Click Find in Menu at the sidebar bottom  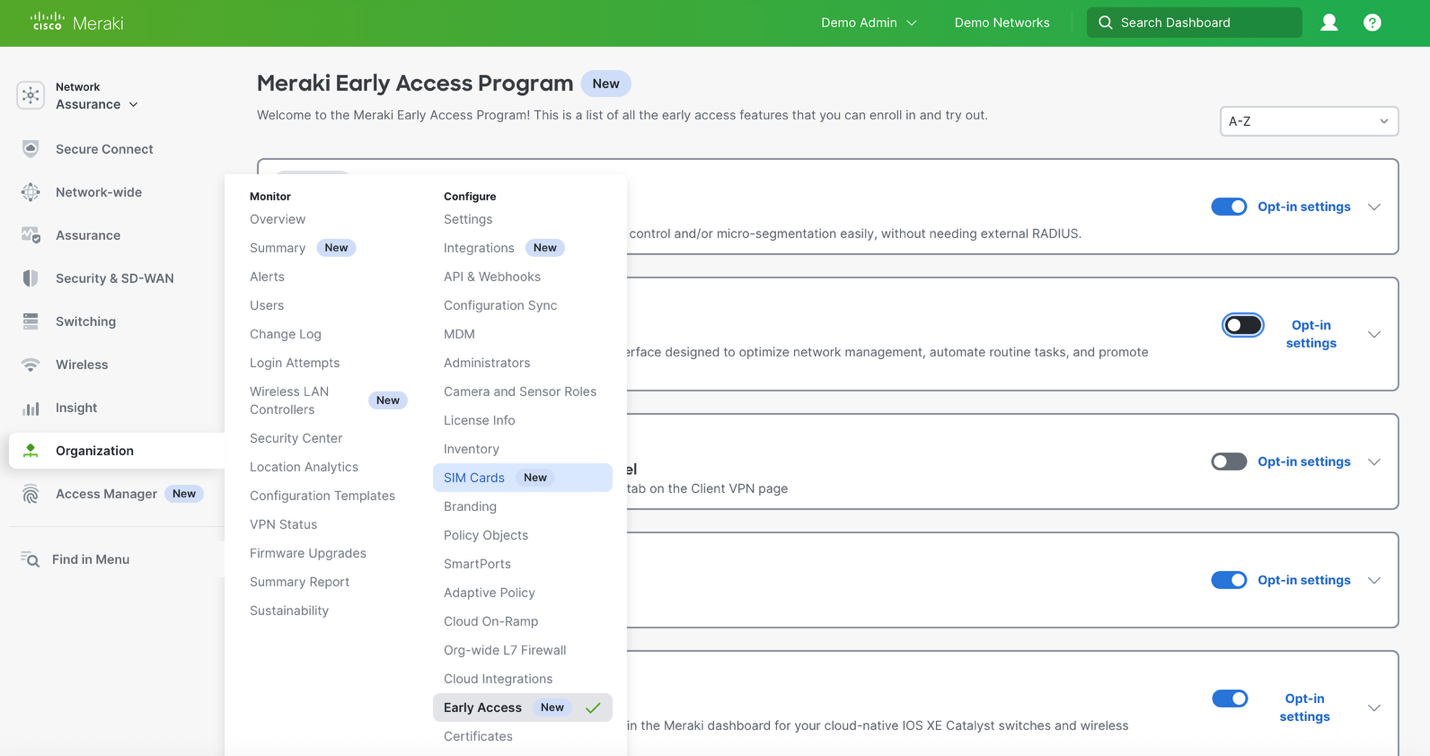(90, 559)
